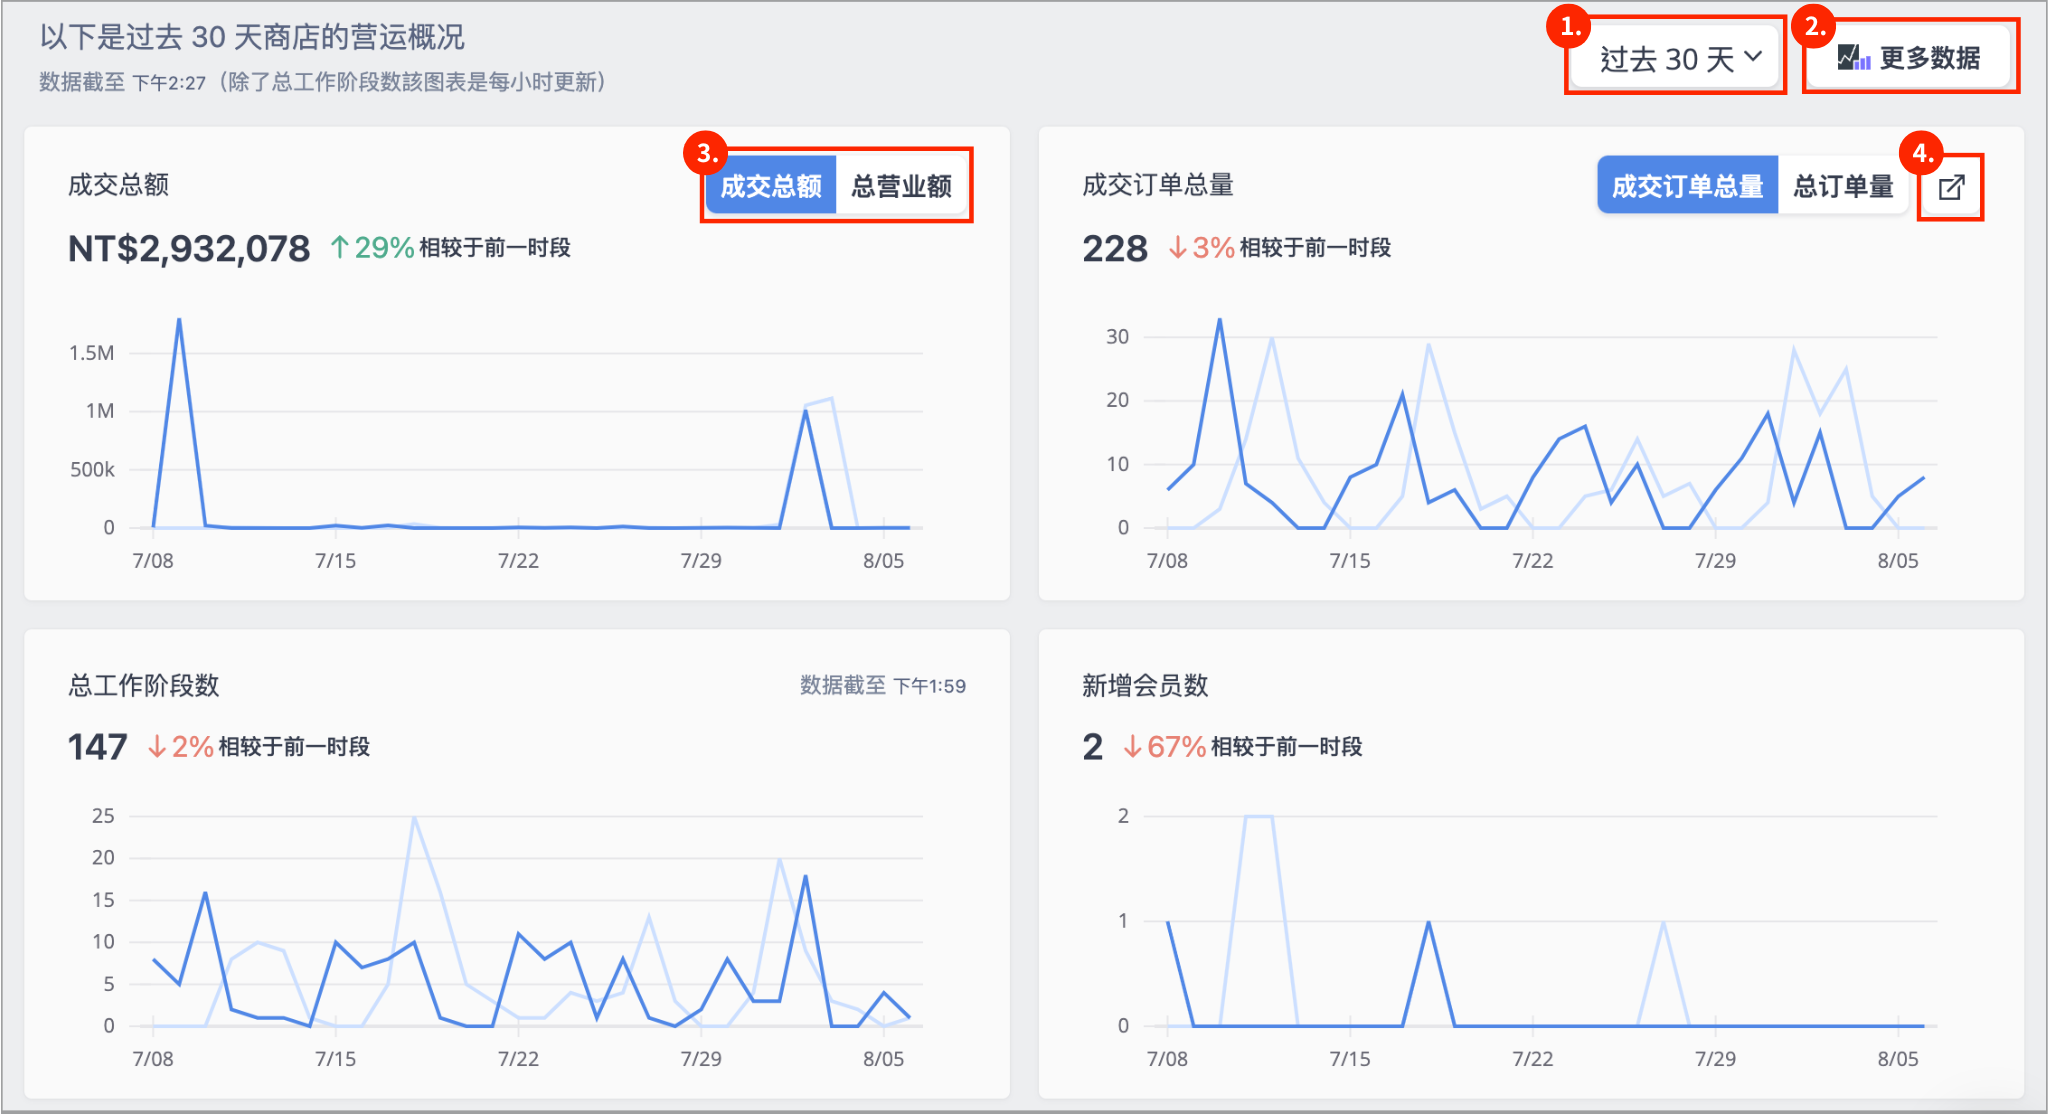Click the 更多数据 button

1910,58
